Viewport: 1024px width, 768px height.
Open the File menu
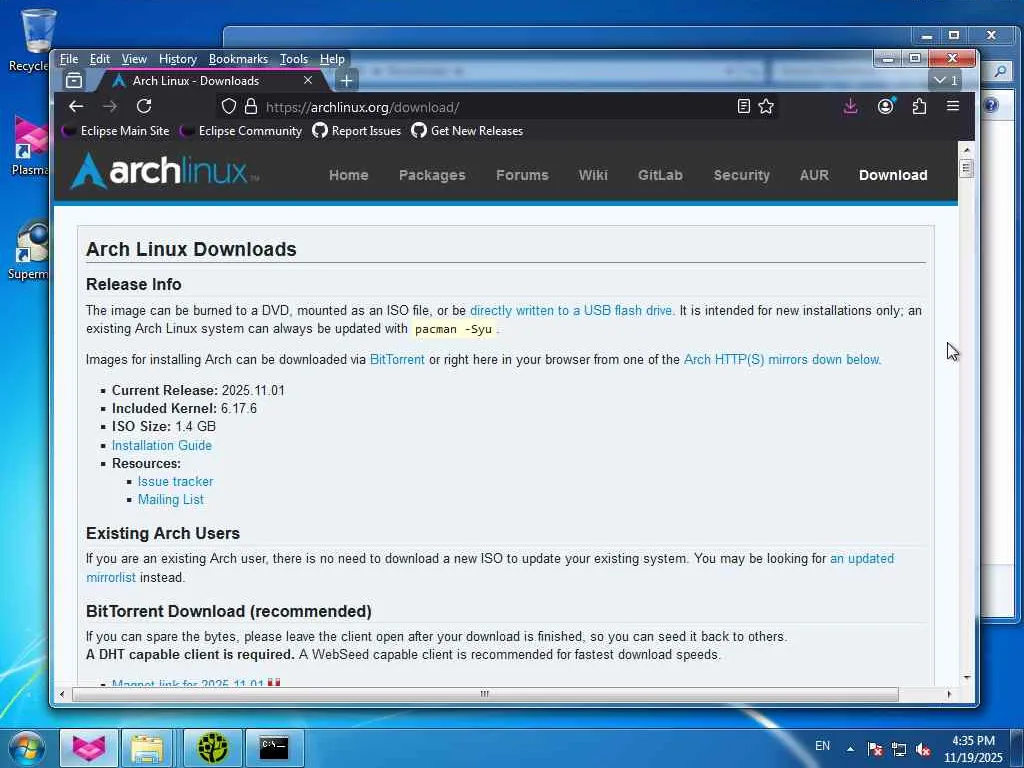(69, 59)
